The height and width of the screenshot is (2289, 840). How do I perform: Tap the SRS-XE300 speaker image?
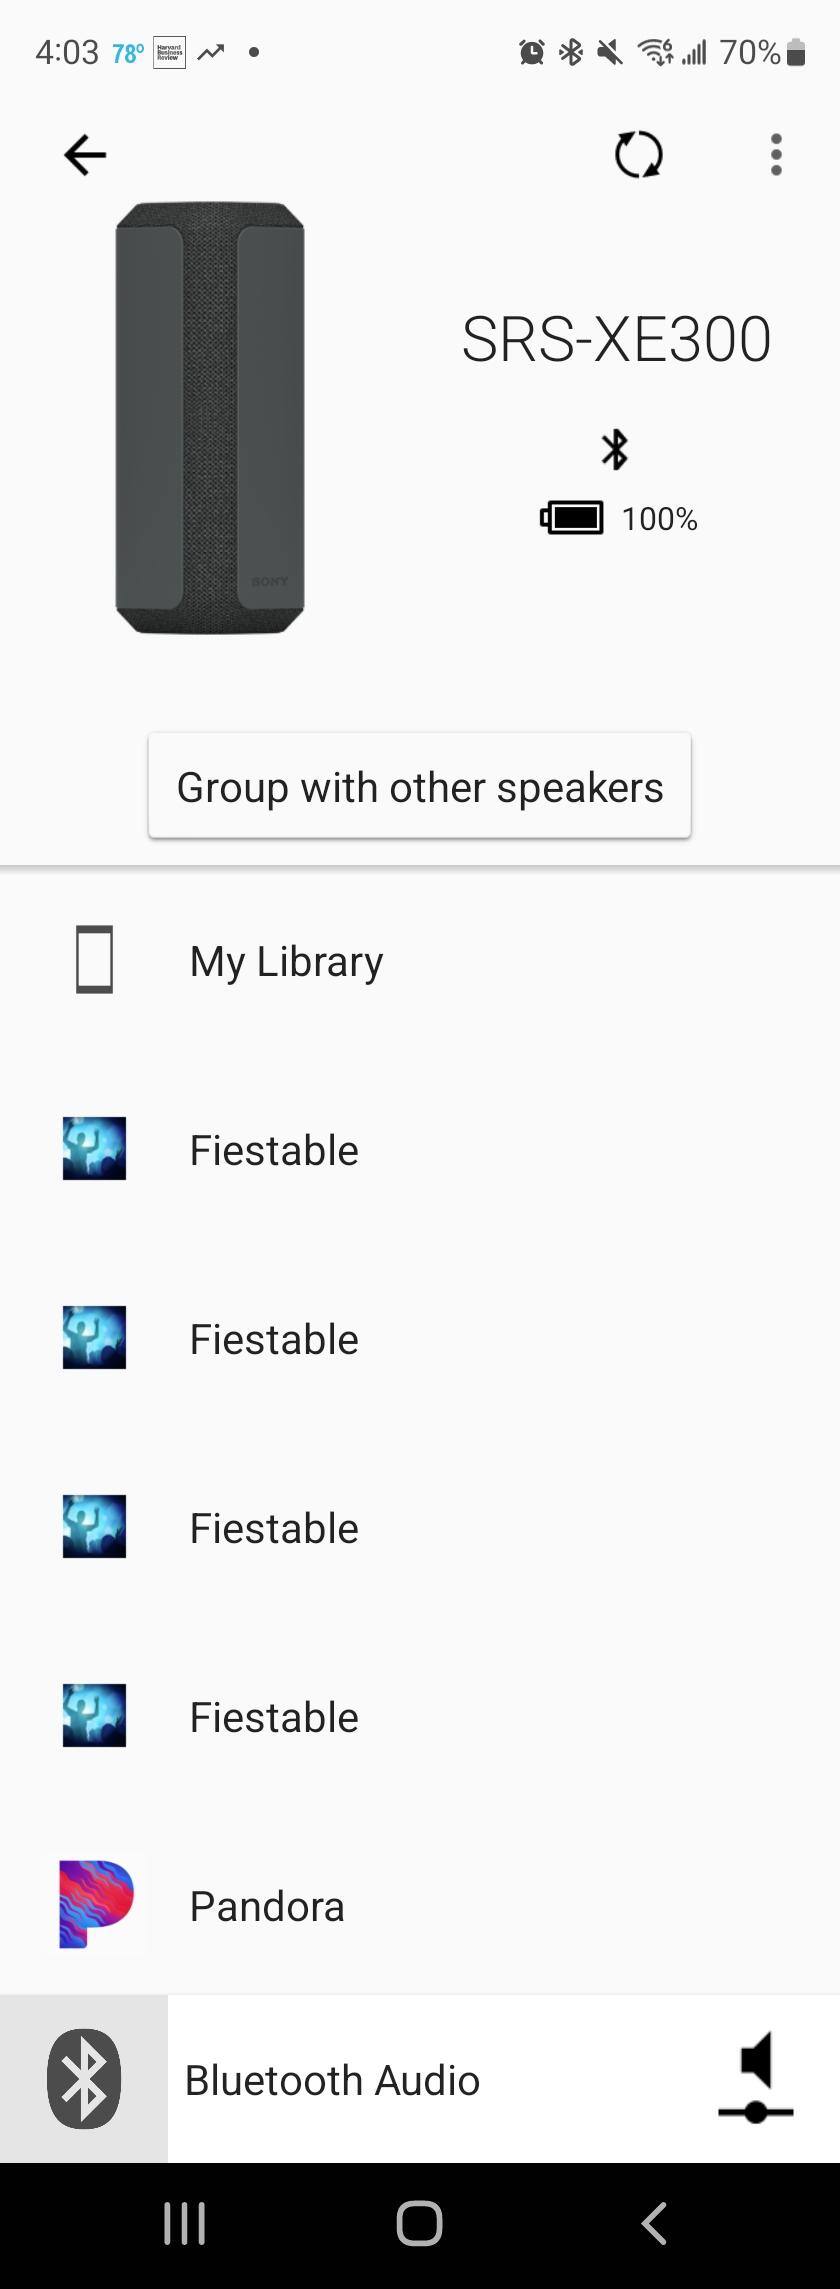click(x=210, y=418)
